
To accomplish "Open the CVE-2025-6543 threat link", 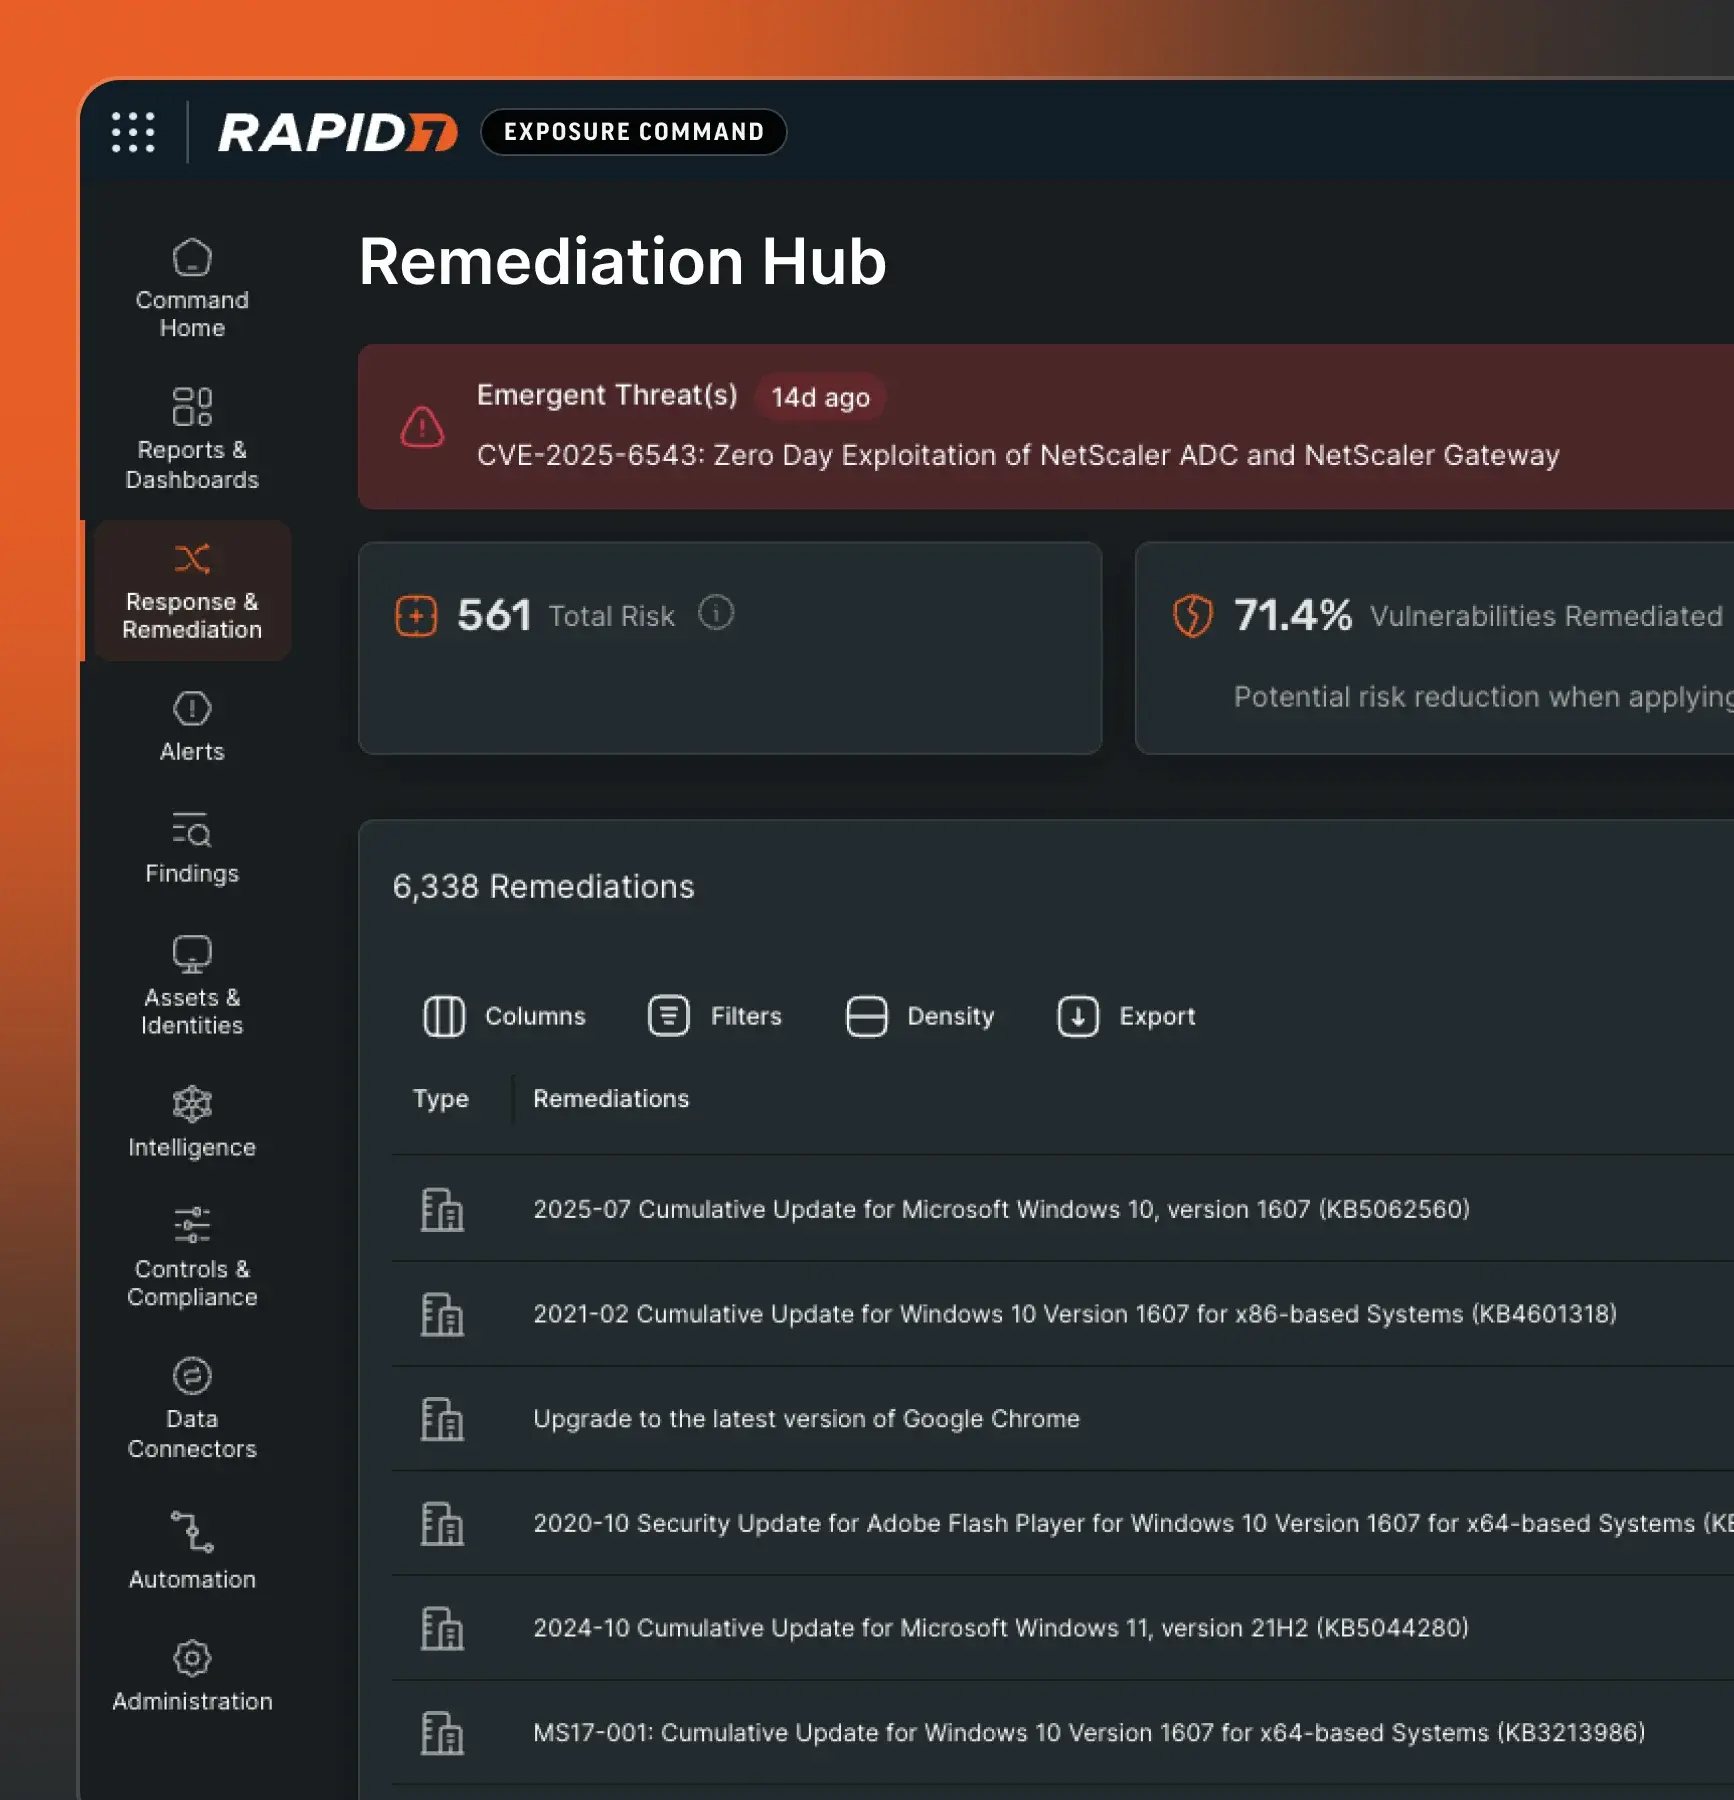I will (1018, 455).
